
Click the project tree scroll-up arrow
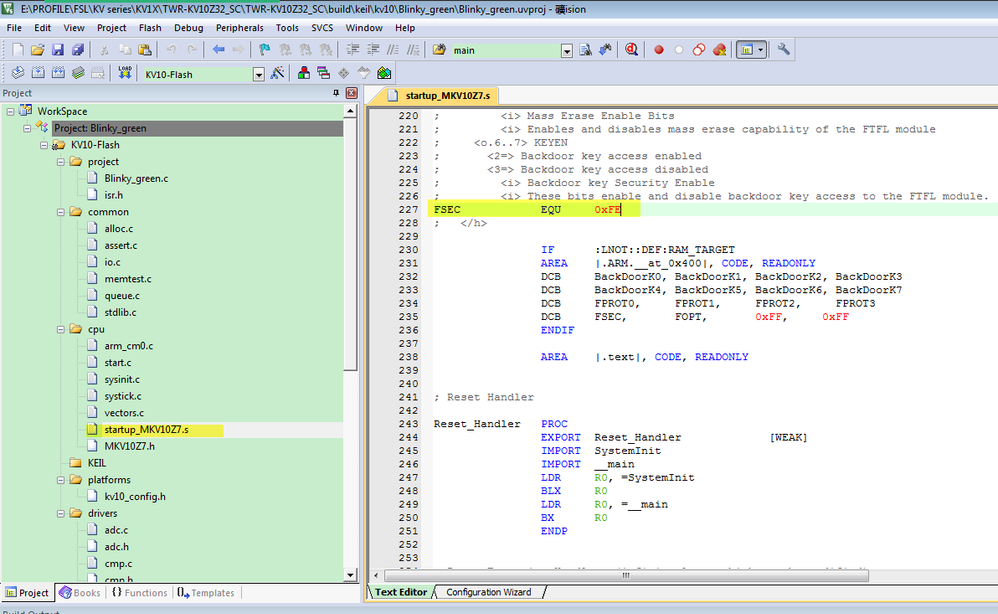tap(350, 109)
